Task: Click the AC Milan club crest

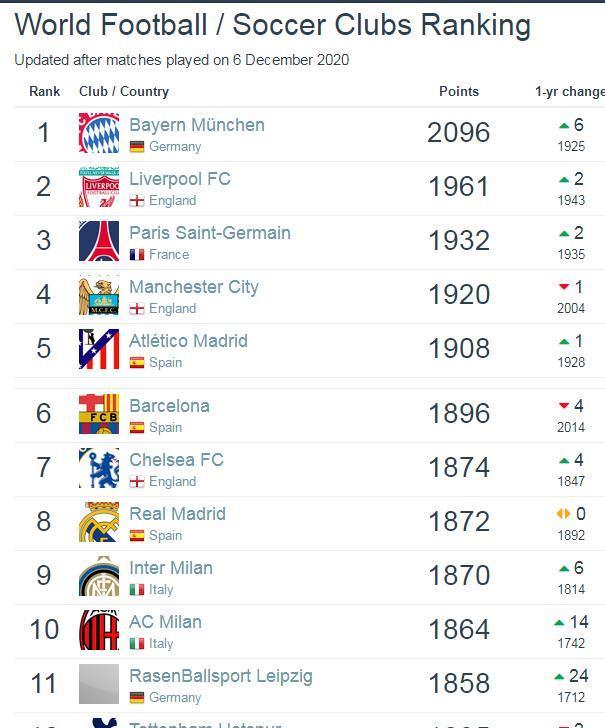Action: tap(99, 630)
